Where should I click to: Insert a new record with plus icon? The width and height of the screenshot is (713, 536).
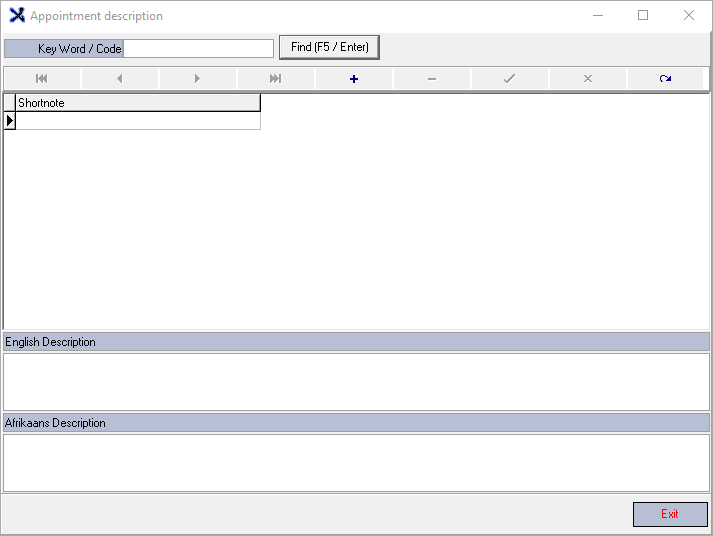click(x=354, y=79)
